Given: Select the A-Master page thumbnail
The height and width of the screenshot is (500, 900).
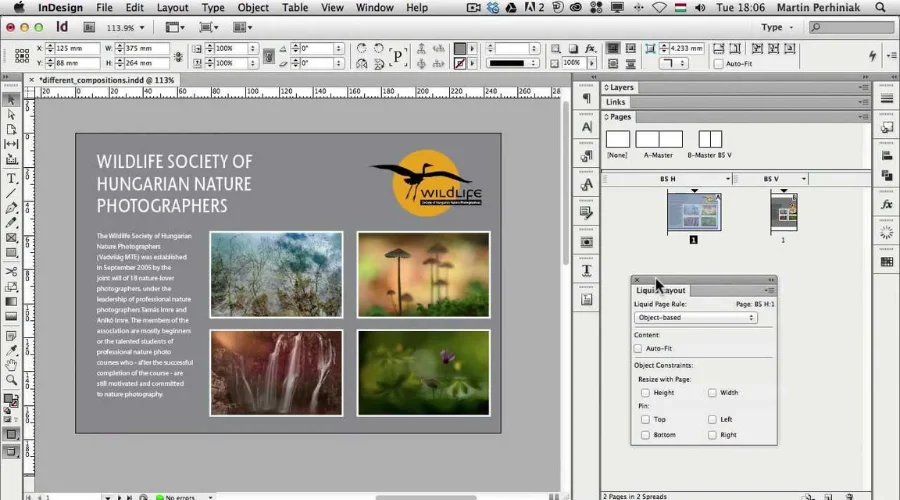Looking at the screenshot, I should click(x=659, y=139).
